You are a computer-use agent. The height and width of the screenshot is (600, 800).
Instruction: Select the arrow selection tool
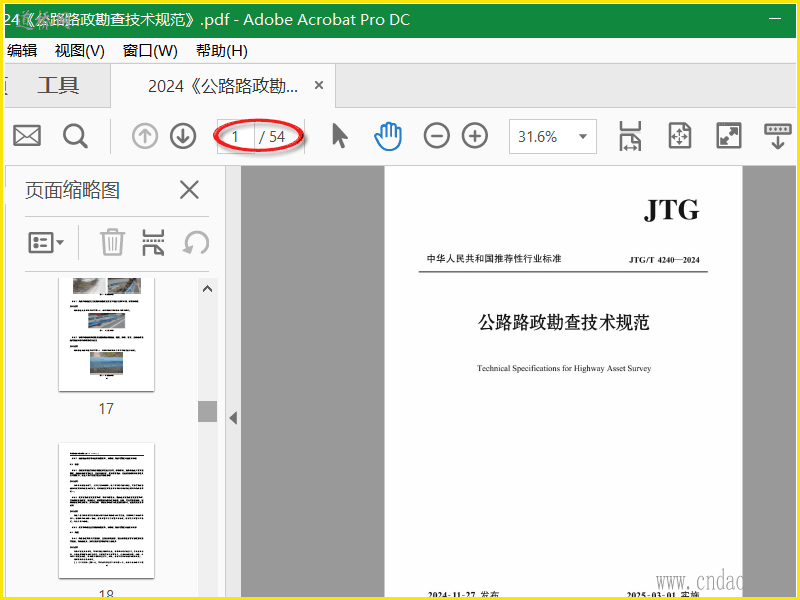coord(339,136)
